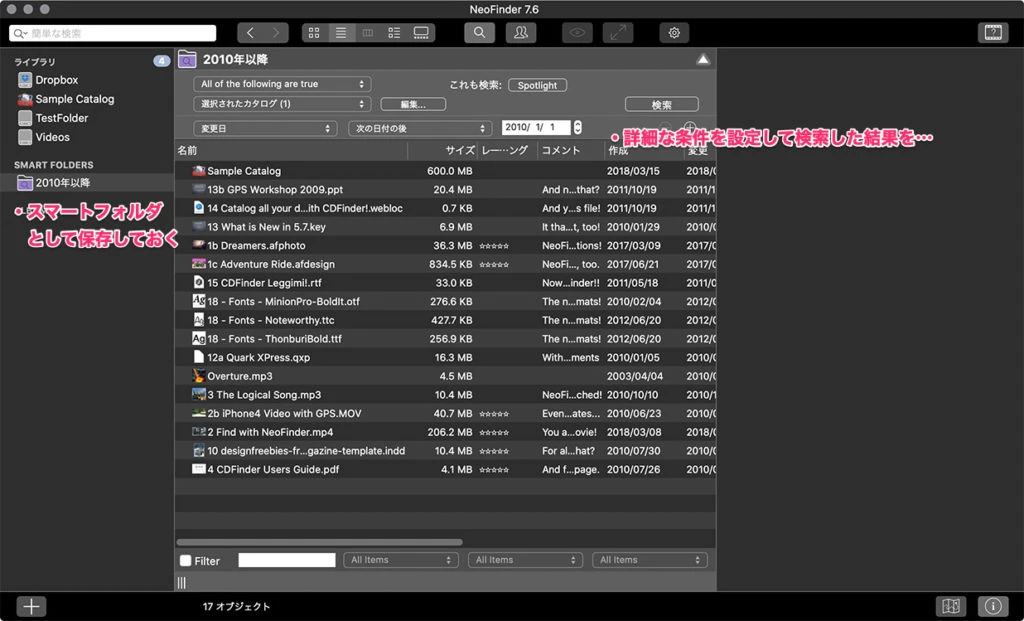The image size is (1024, 621).
Task: Click the 12a Quark XPress.qxp file icon
Action: coord(199,357)
